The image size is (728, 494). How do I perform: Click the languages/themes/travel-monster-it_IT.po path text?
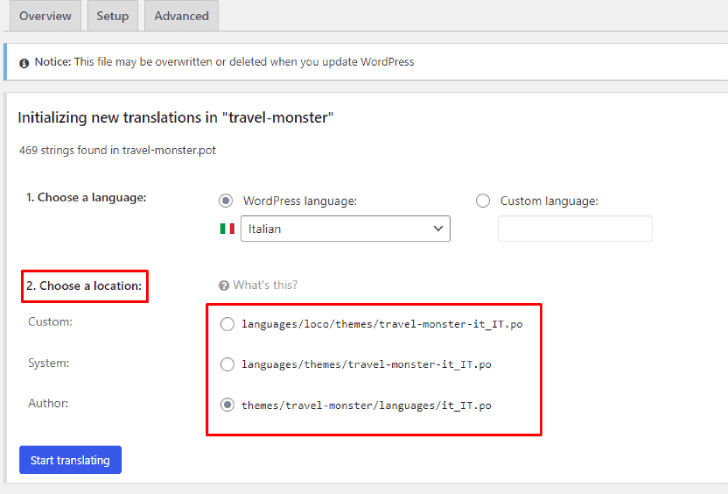pos(366,364)
